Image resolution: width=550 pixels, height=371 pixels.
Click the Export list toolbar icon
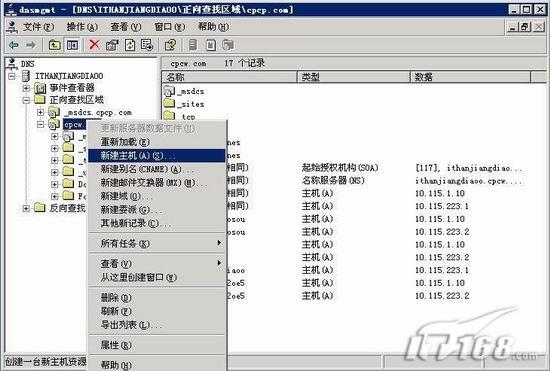147,45
